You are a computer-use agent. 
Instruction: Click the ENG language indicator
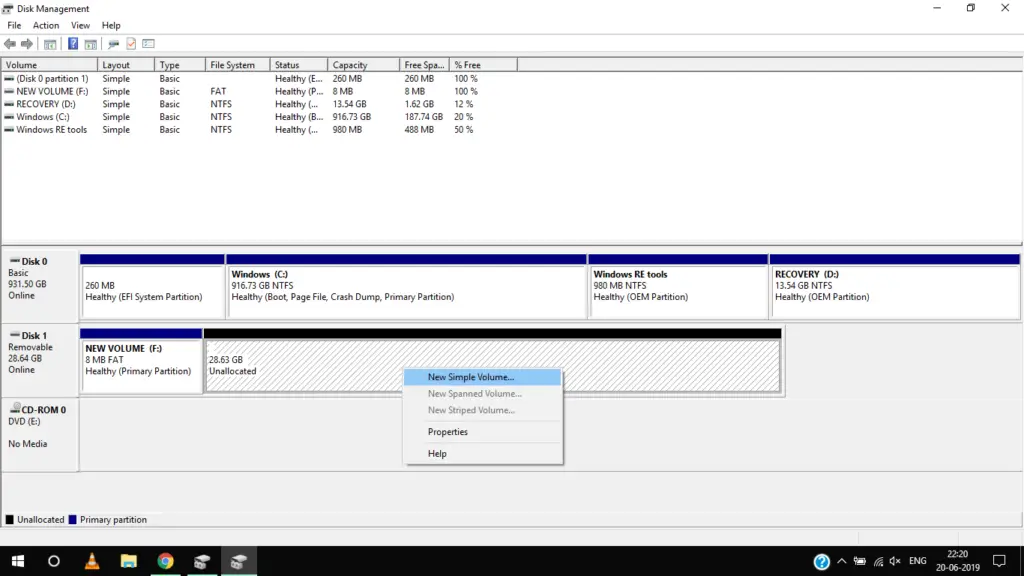tap(918, 561)
